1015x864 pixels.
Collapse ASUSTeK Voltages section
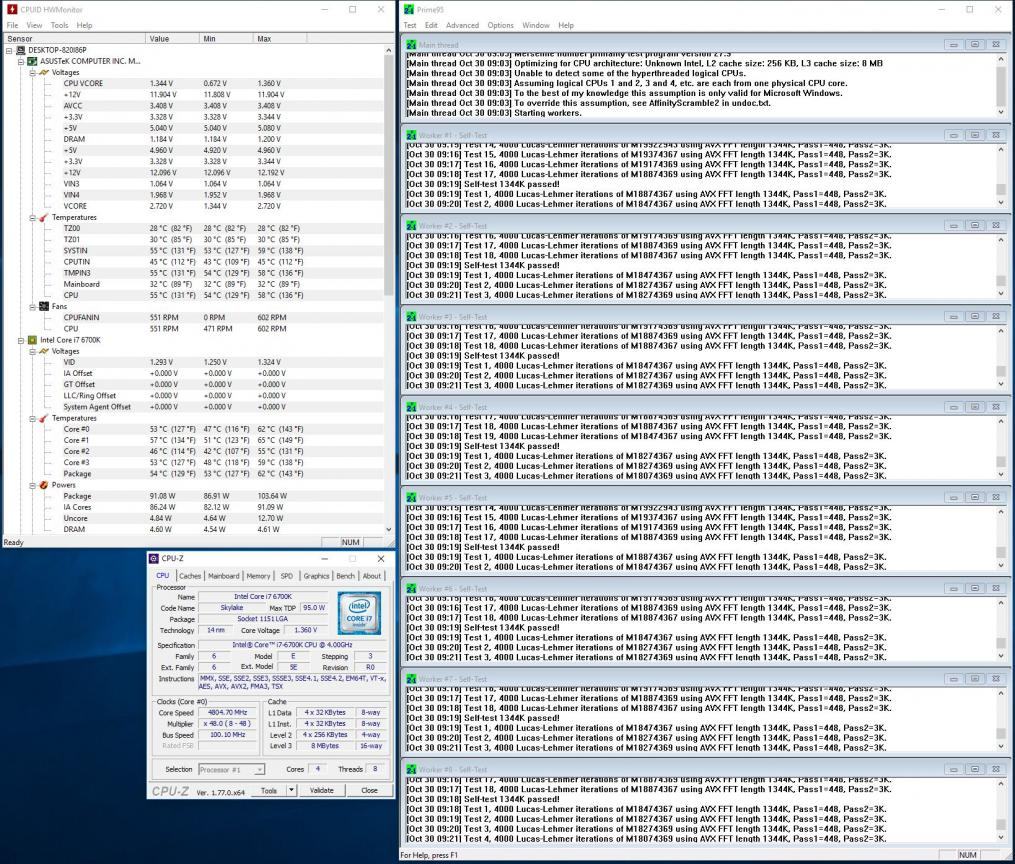32,72
